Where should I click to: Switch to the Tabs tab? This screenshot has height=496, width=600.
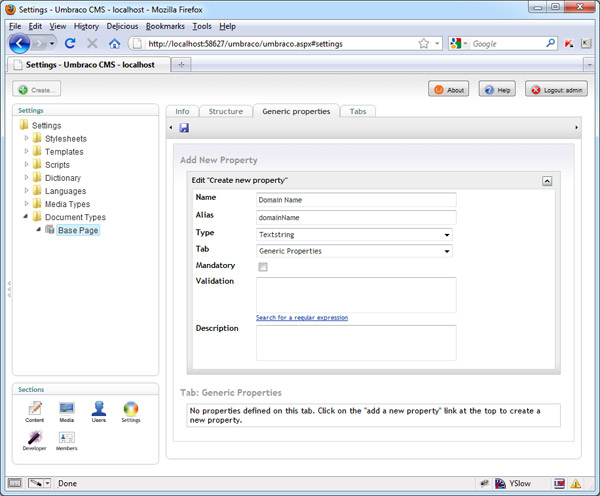point(358,111)
